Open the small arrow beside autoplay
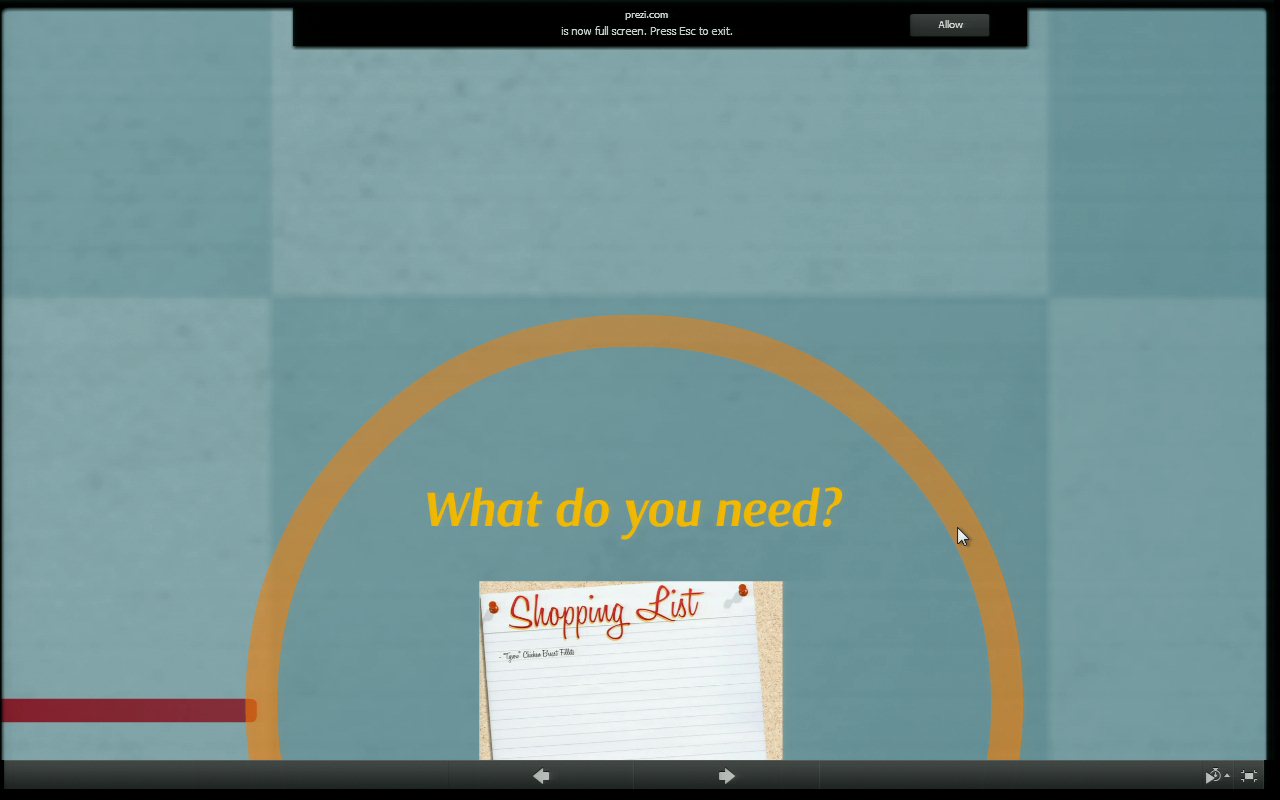This screenshot has height=800, width=1280. (1227, 776)
